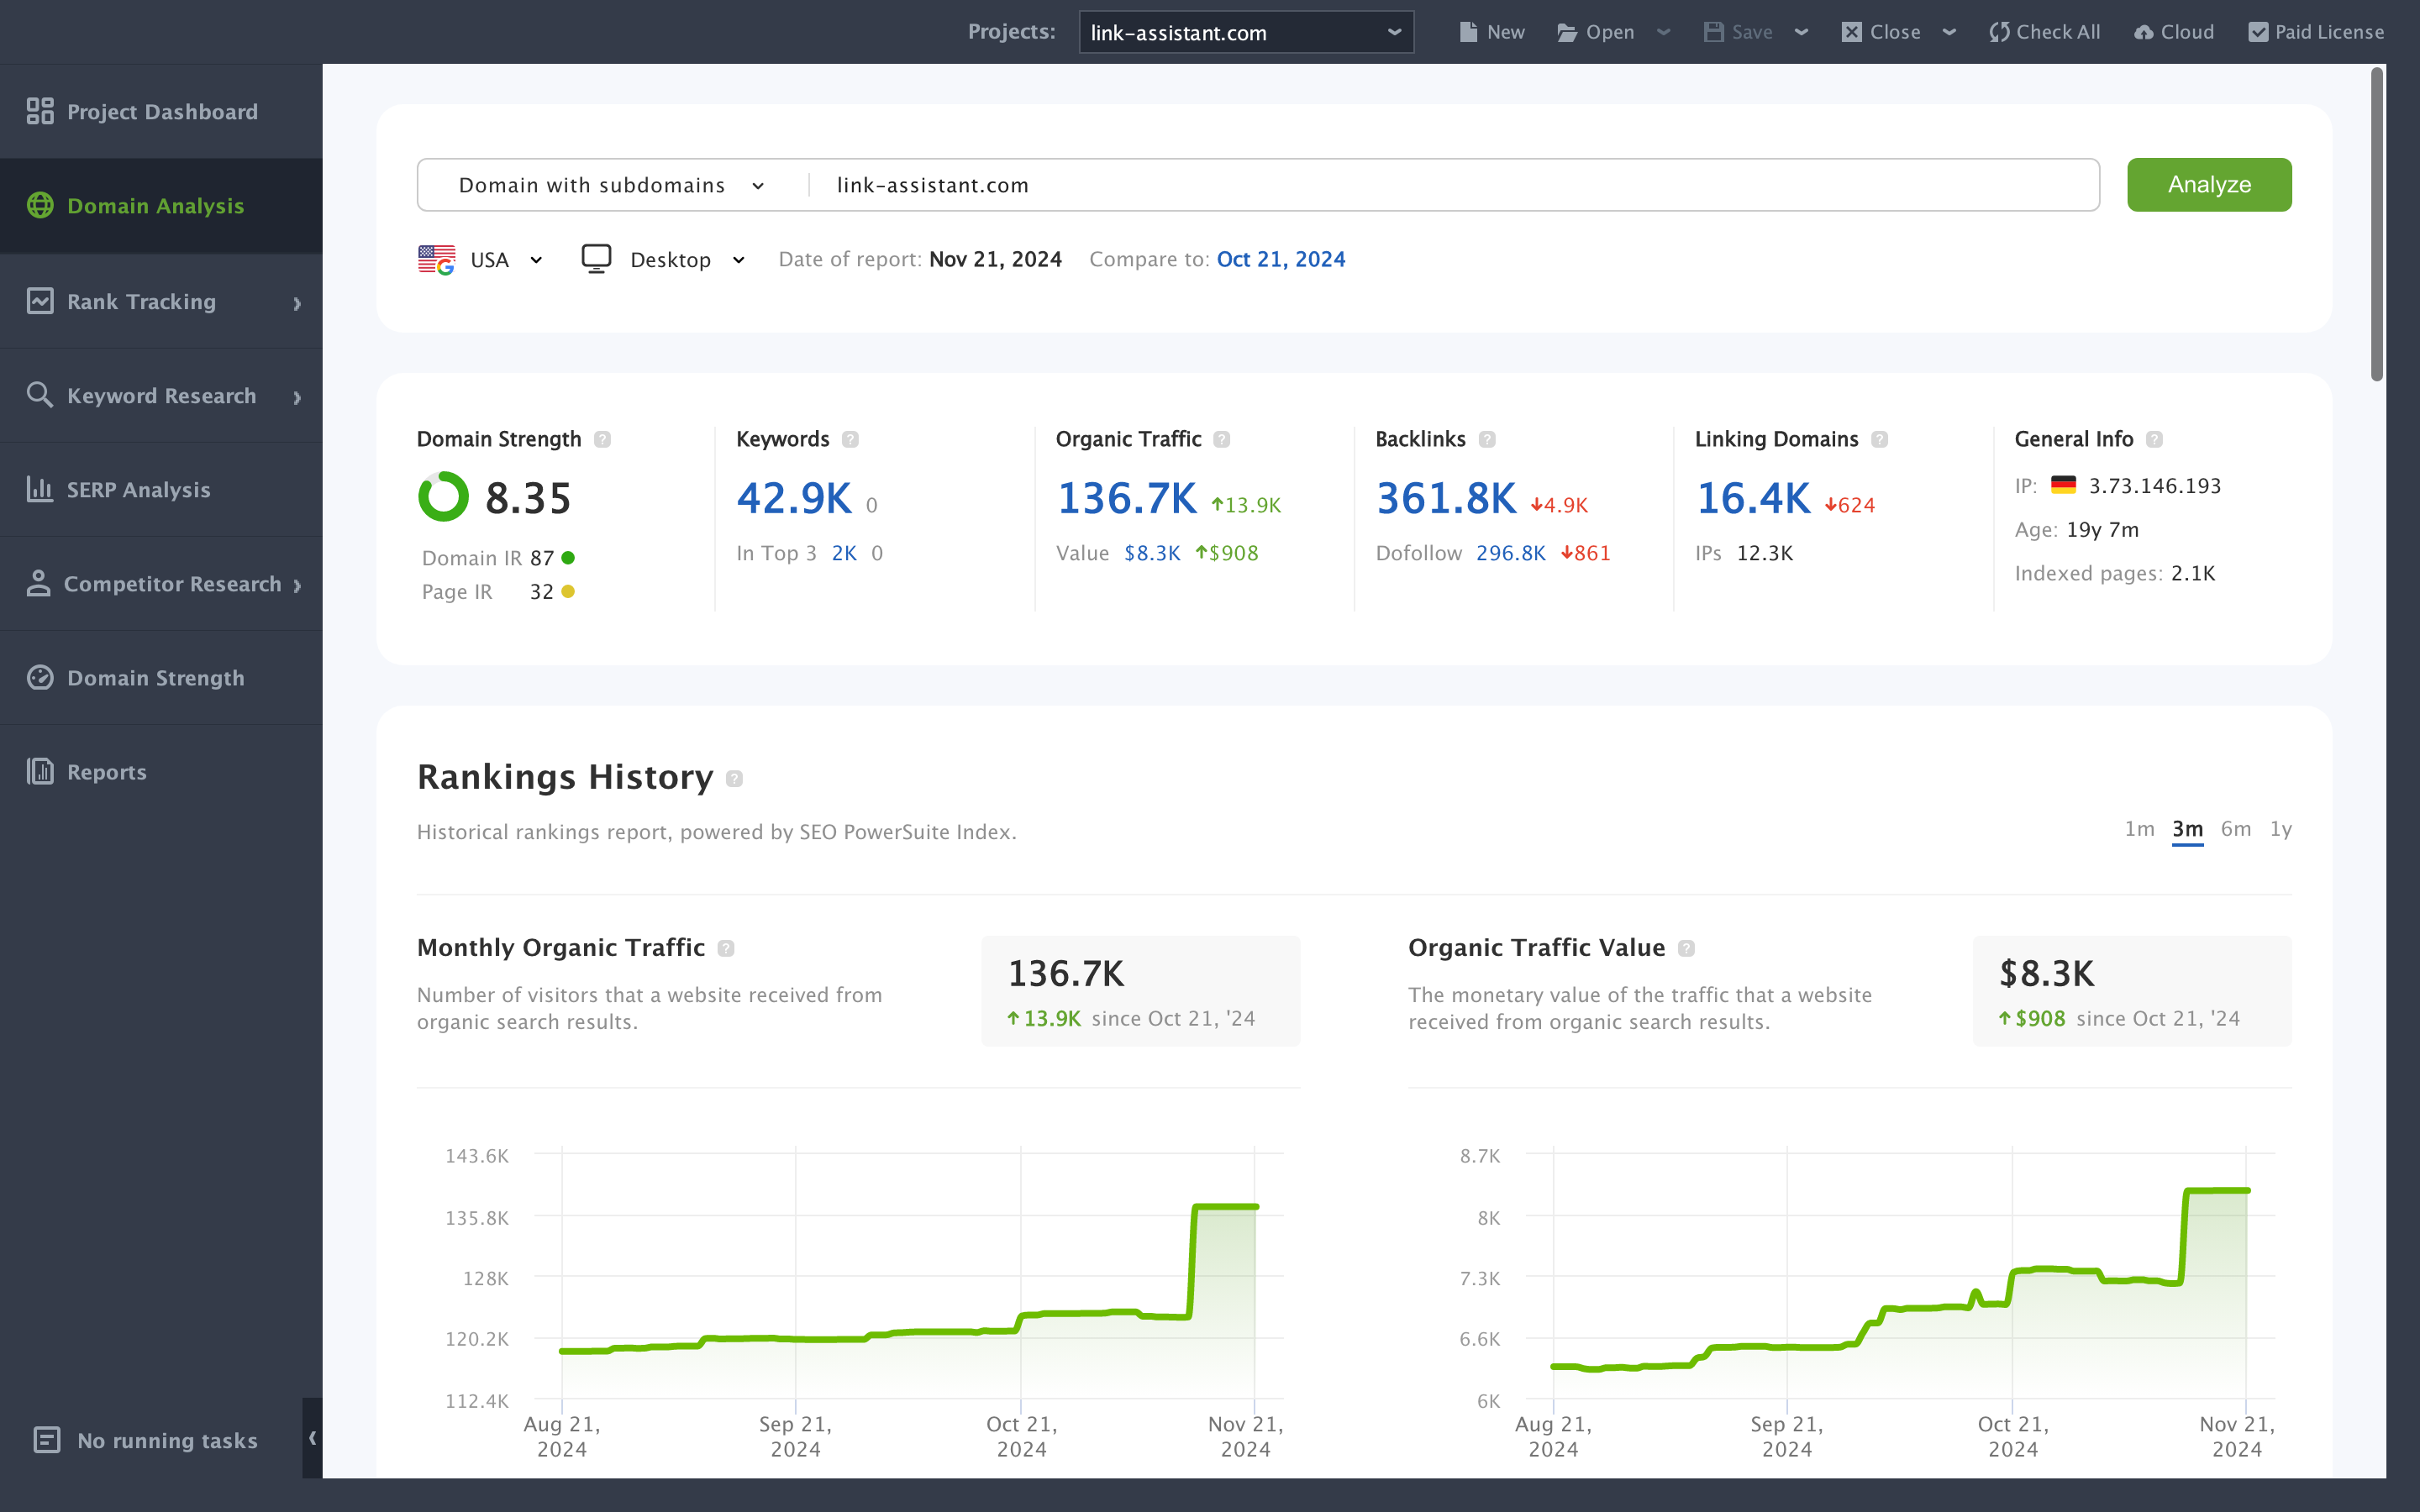Click the Competitor Research person icon
This screenshot has width=2420, height=1512.
tap(38, 583)
